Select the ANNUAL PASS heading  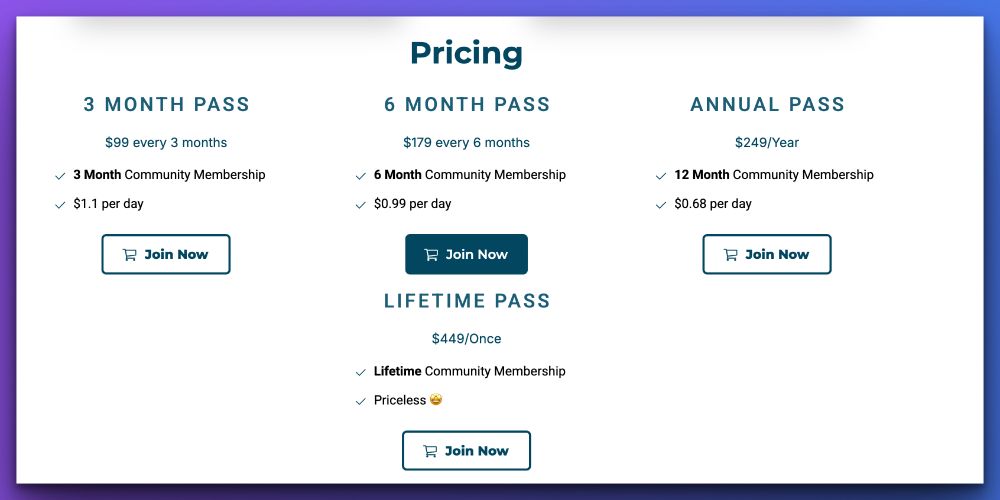point(767,105)
